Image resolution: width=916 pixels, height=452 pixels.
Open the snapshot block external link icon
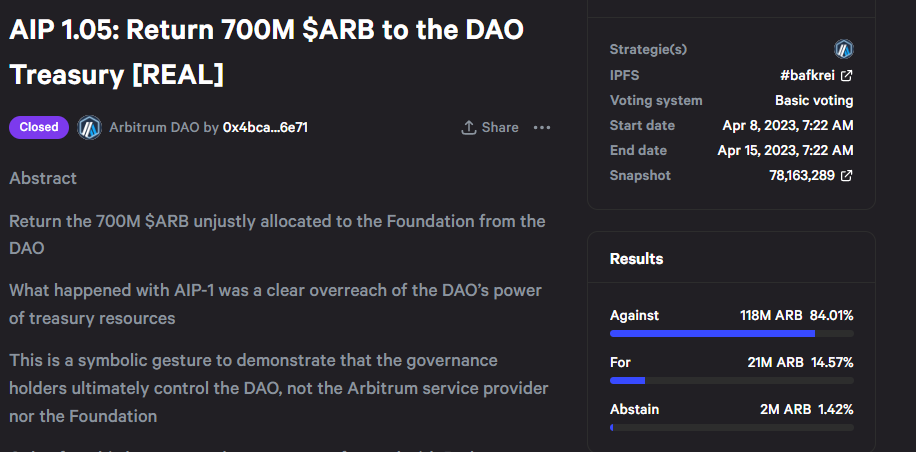point(847,176)
